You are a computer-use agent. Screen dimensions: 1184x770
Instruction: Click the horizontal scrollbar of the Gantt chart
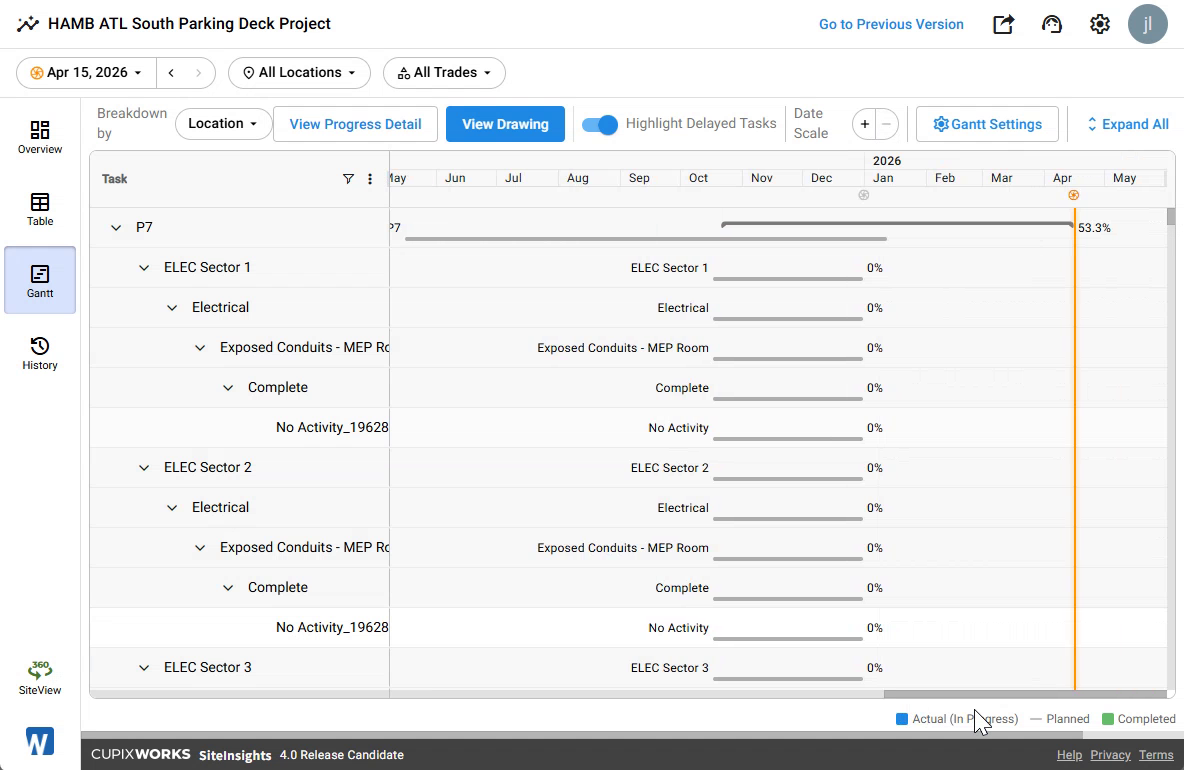click(x=1025, y=694)
